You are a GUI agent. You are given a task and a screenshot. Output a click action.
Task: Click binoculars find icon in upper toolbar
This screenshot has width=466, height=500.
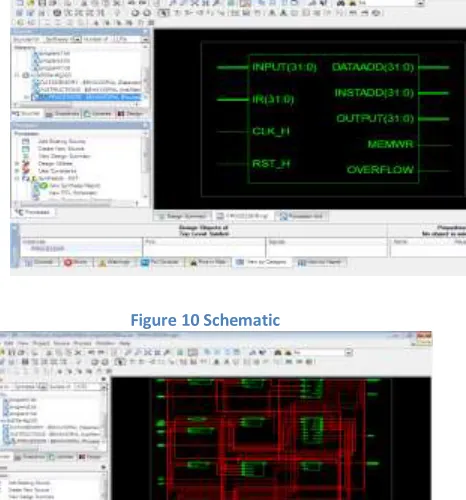point(341,3)
